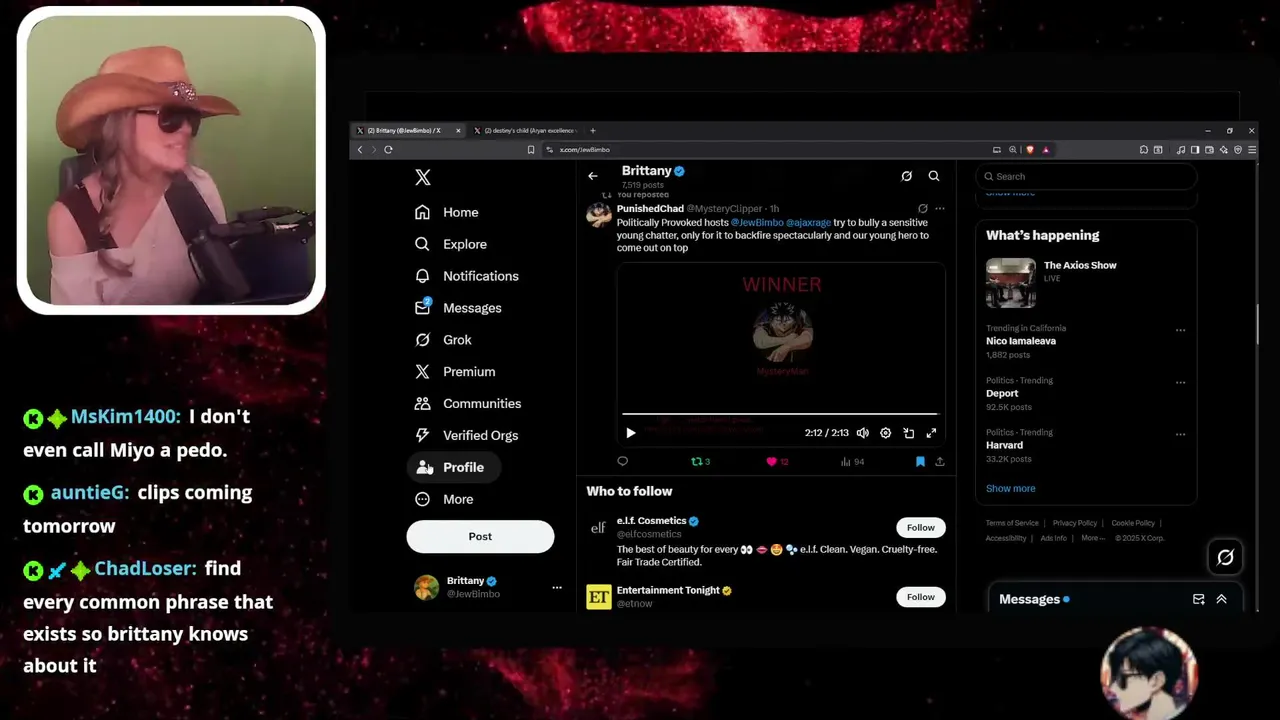Open options for Deport trend
This screenshot has height=720, width=1280.
(1181, 382)
